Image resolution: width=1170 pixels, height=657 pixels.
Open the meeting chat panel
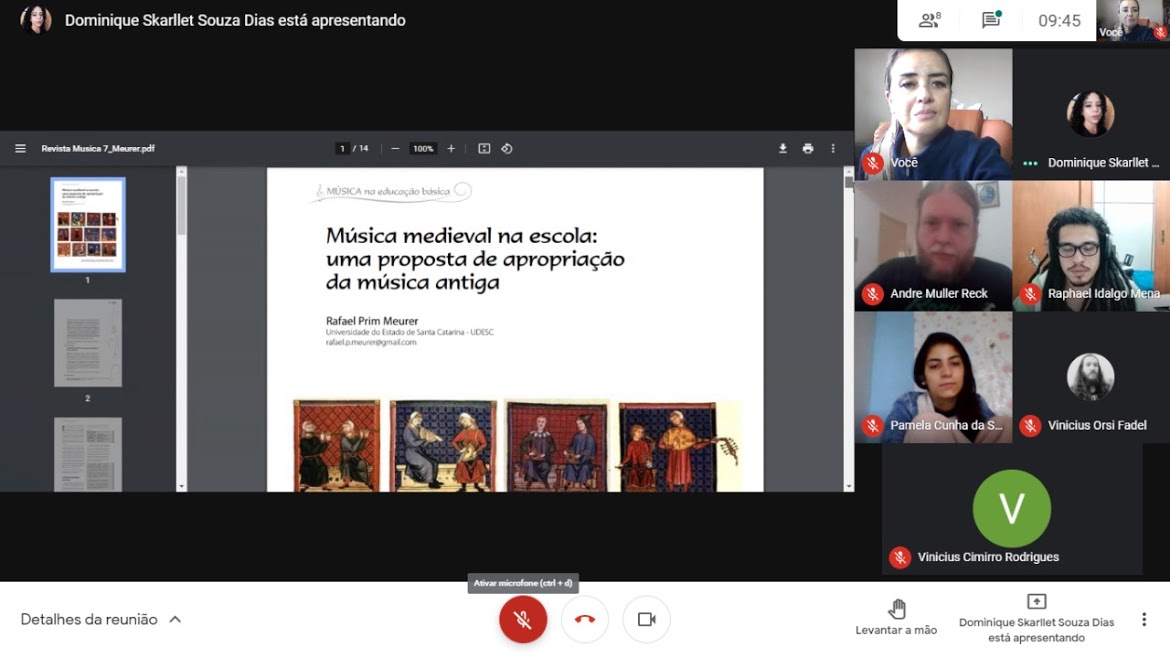991,20
